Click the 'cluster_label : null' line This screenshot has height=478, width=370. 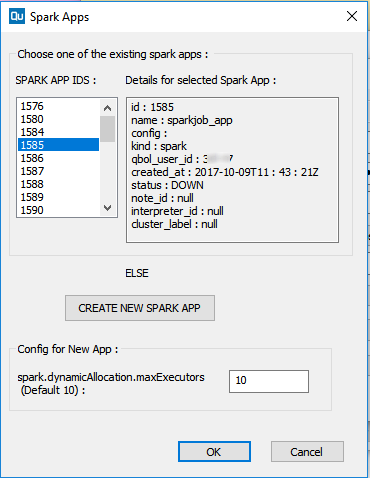(174, 224)
